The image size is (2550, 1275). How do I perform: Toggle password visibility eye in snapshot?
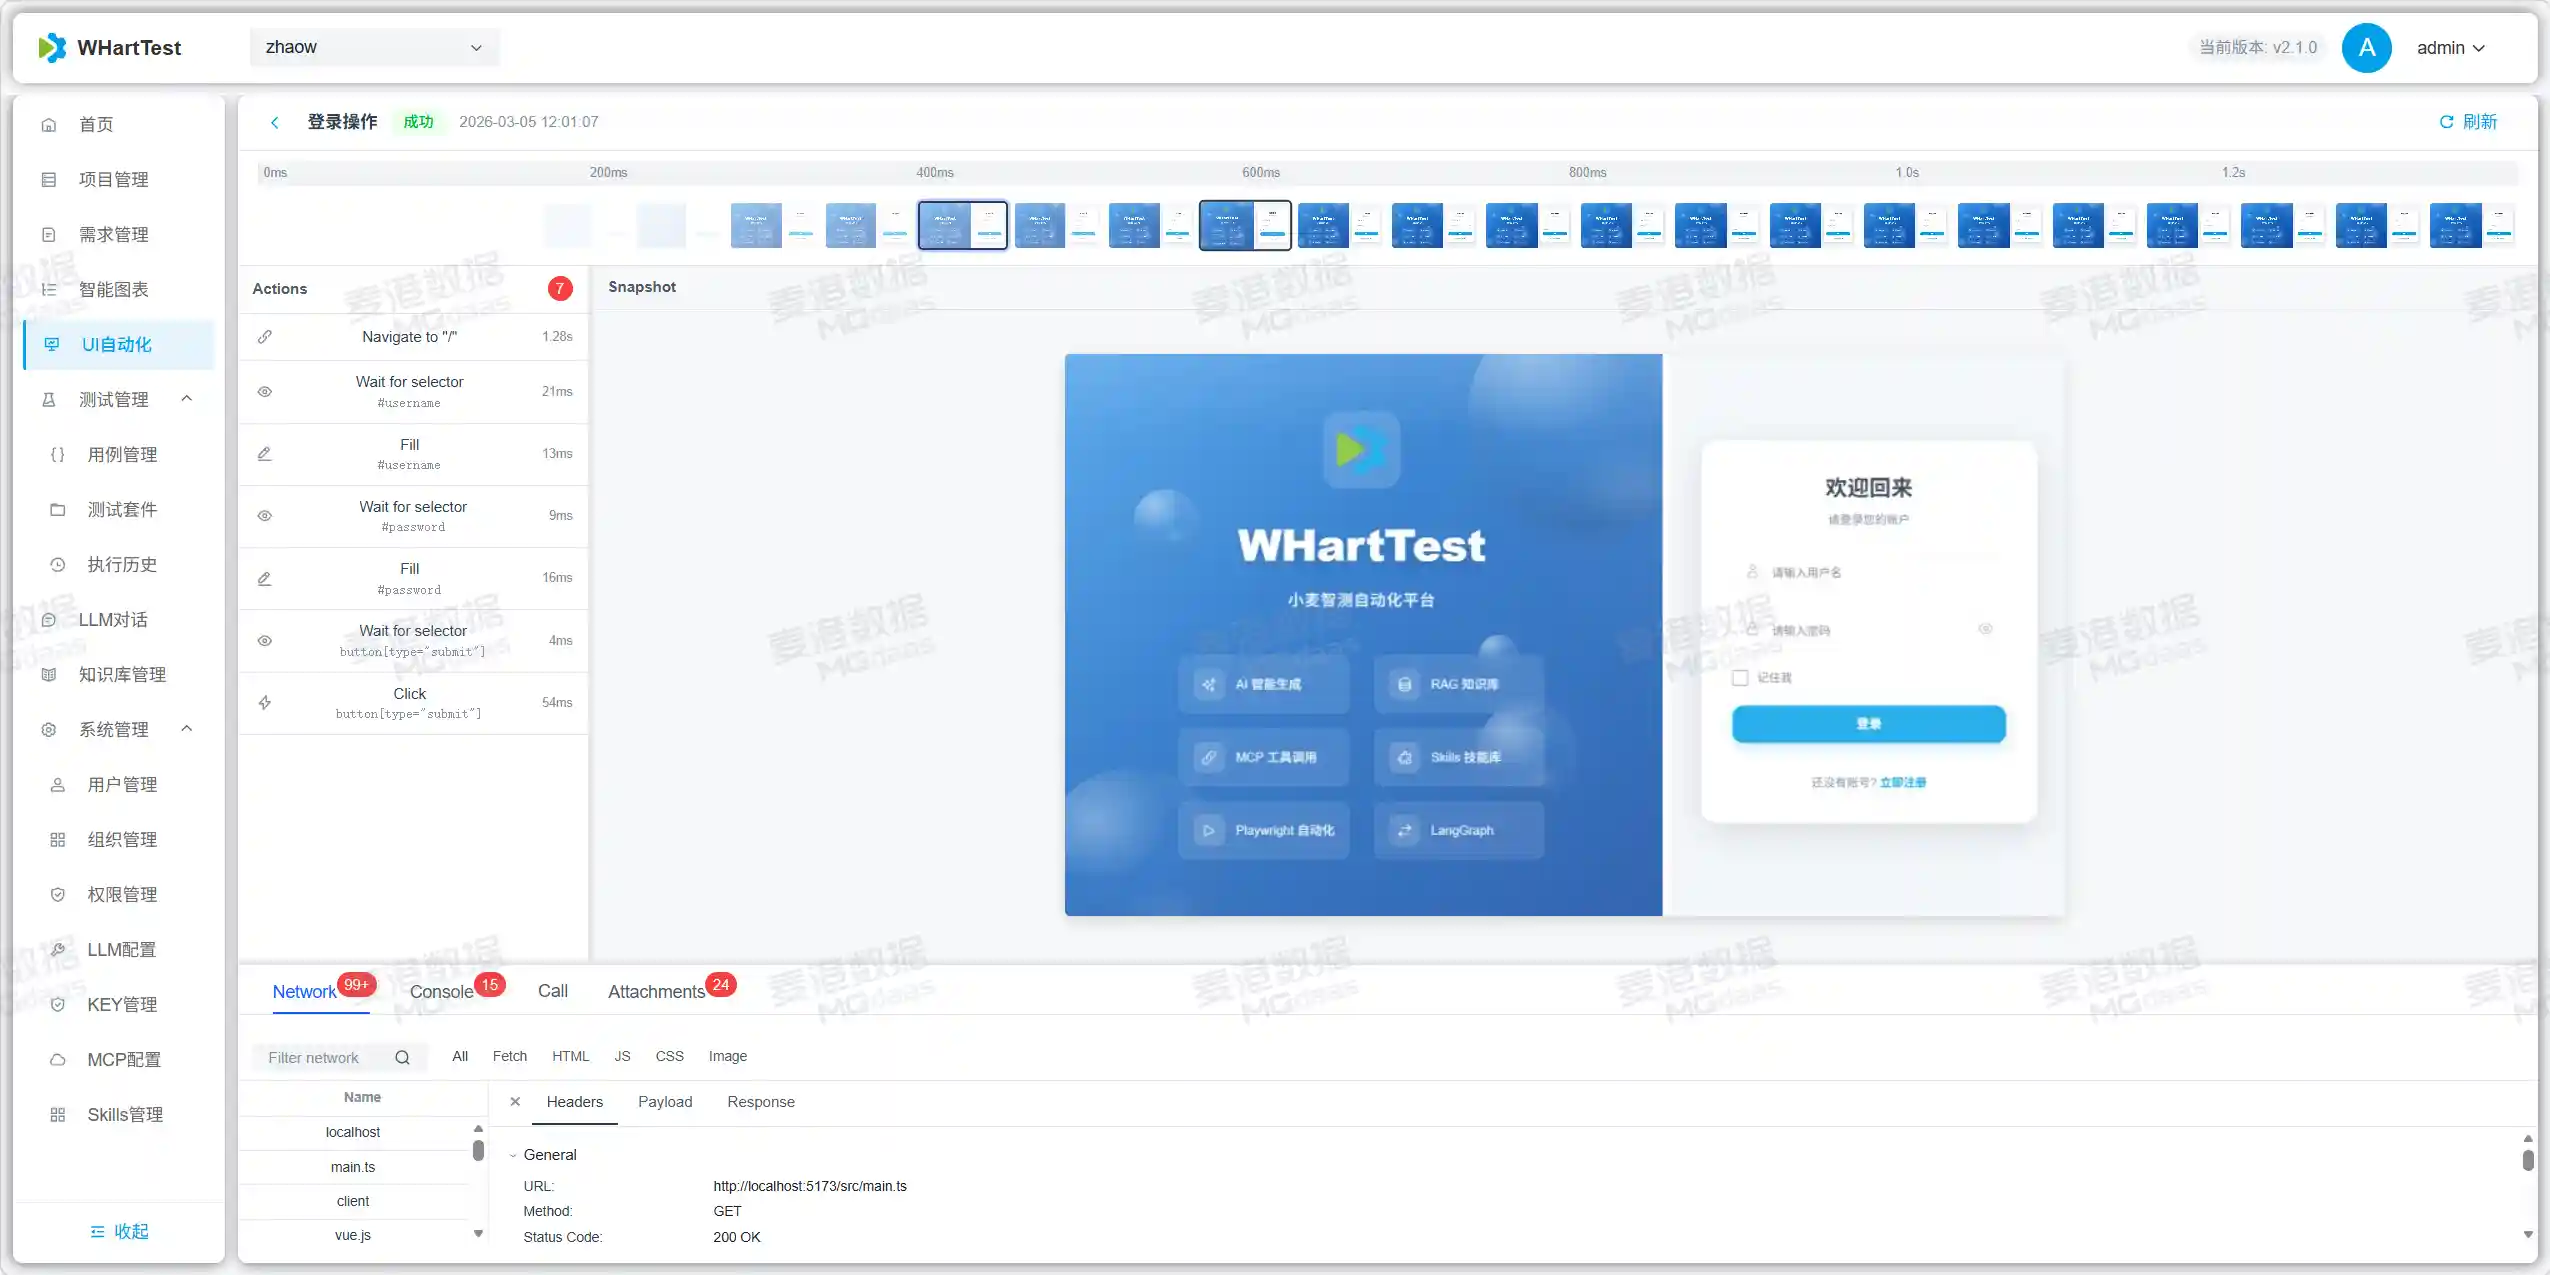(1985, 629)
